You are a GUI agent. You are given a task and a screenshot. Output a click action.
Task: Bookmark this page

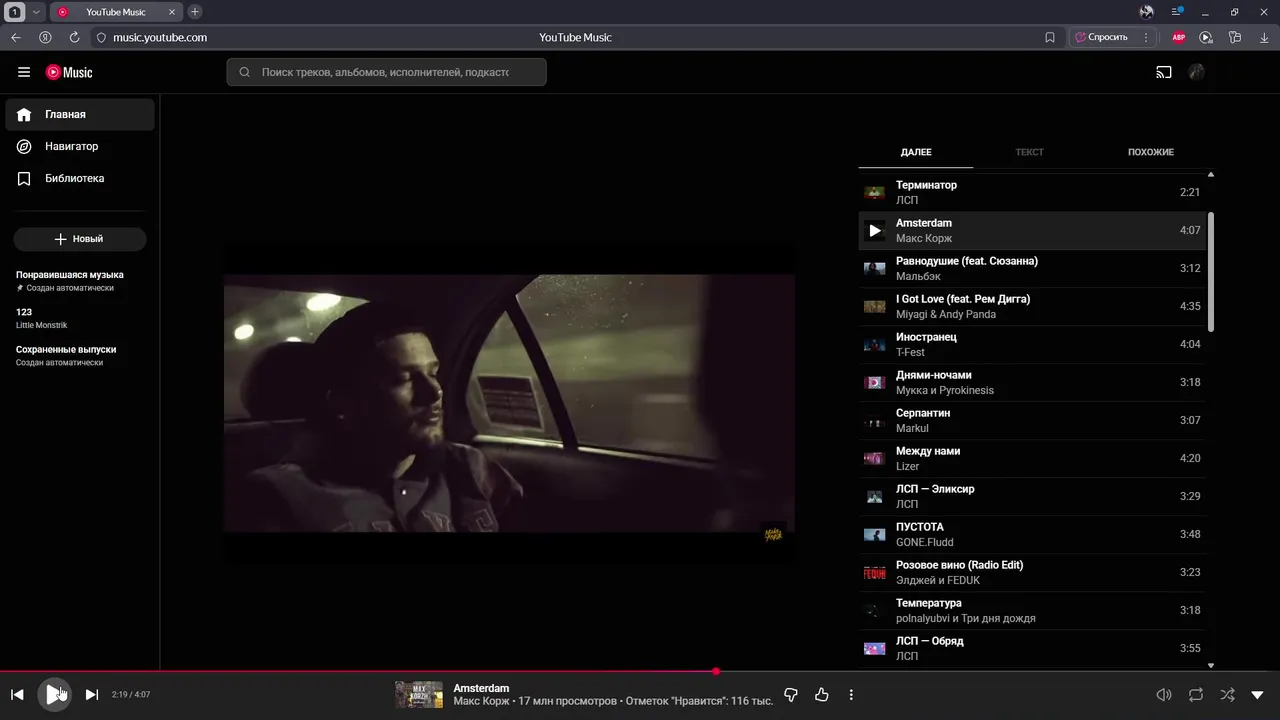pyautogui.click(x=1050, y=37)
